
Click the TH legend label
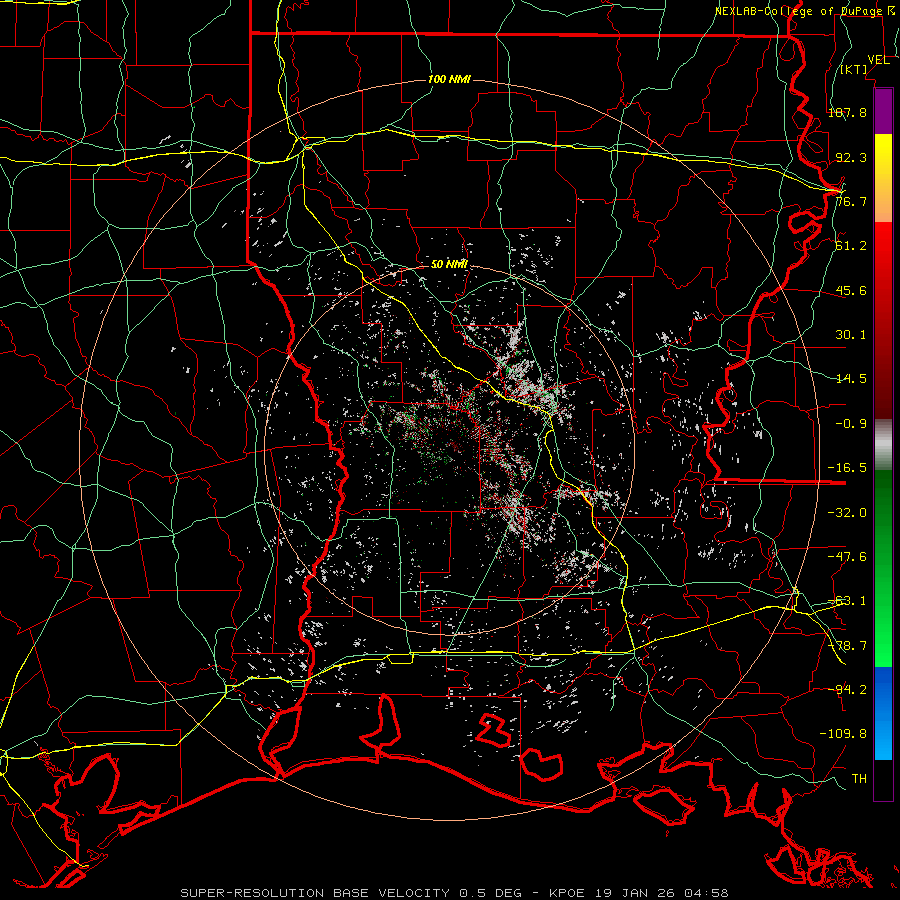859,779
